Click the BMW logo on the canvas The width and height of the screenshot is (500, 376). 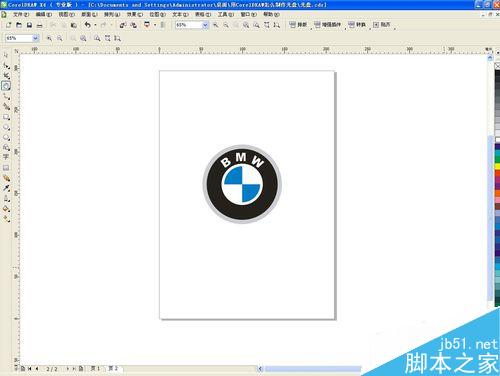(242, 184)
